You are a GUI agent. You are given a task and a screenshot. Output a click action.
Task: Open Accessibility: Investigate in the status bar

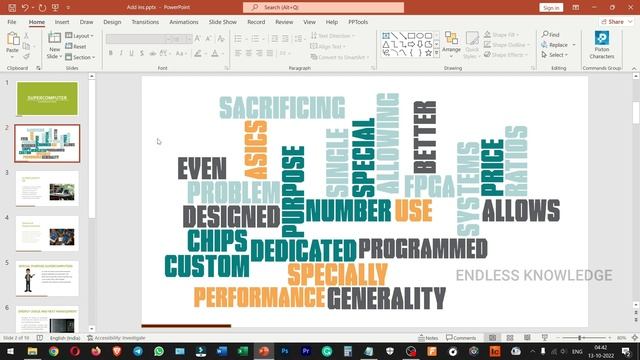pos(116,338)
